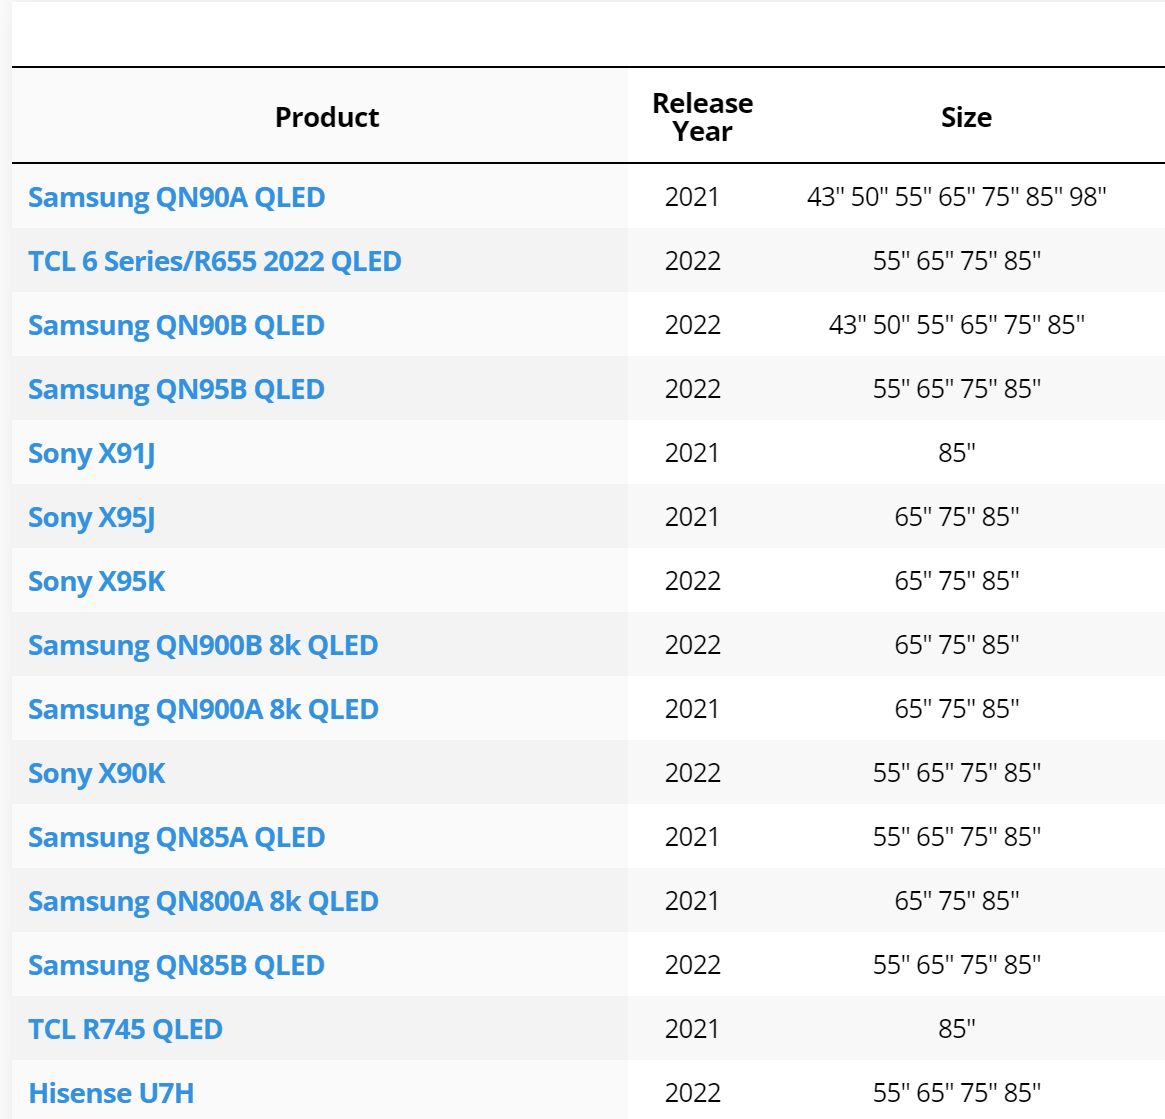Click the release year for Samsung QN900B 8k
Viewport: 1165px width, 1119px height.
(x=692, y=644)
